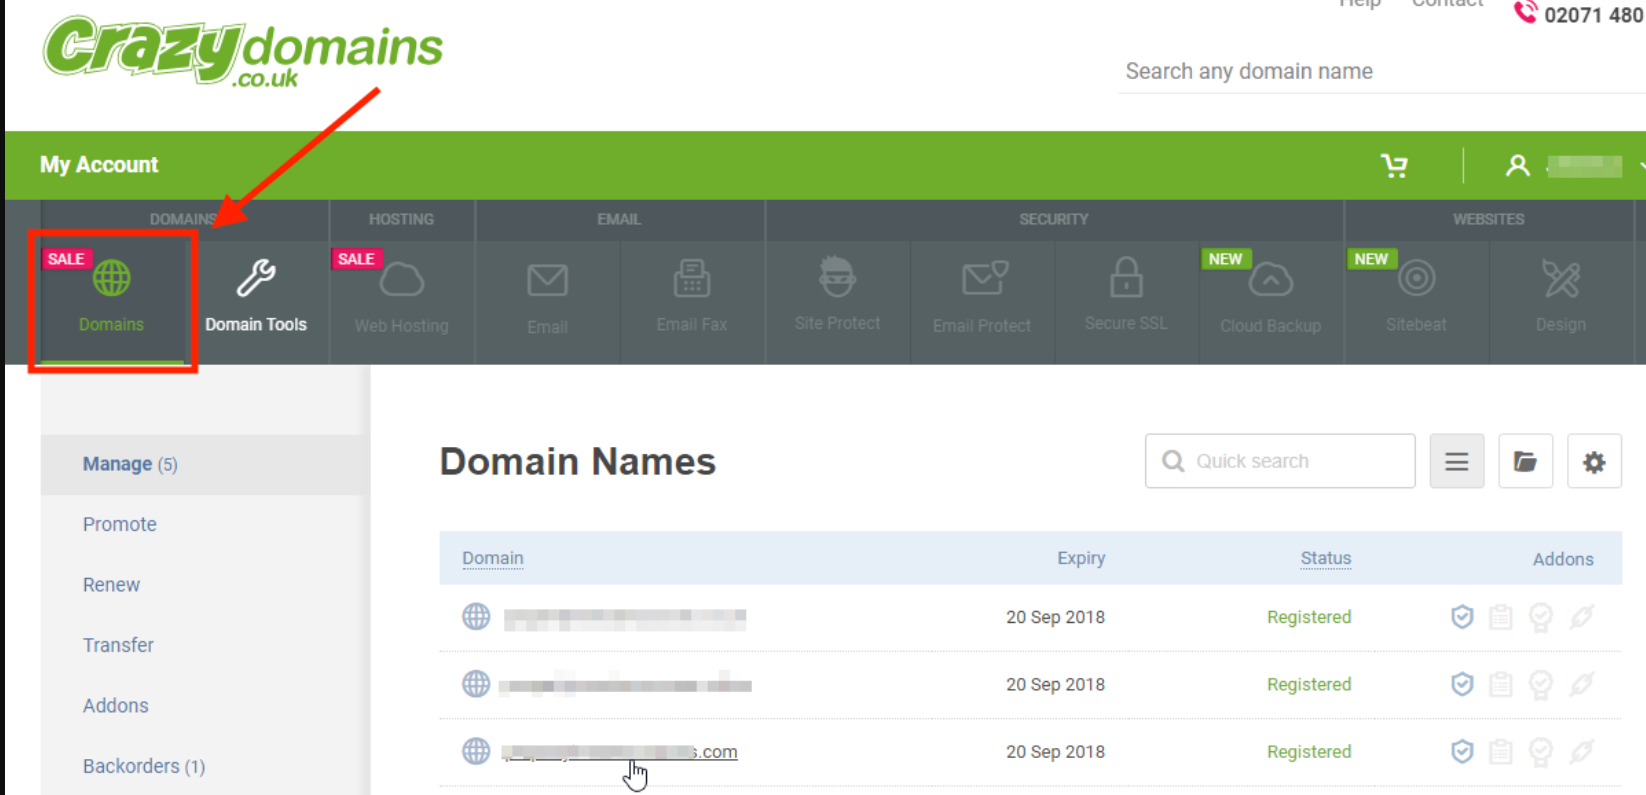Screen dimensions: 1646x795
Task: Open Domain Tools wrench icon
Action: click(x=256, y=279)
